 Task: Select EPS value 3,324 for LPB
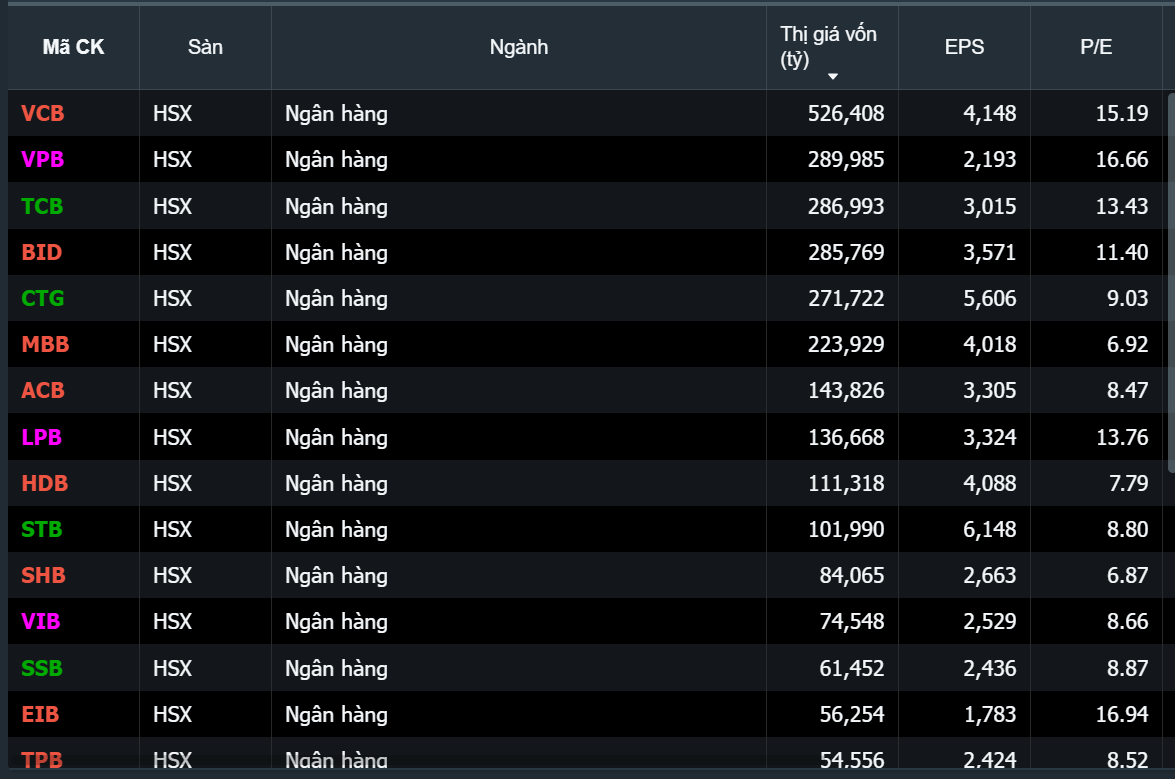click(x=990, y=437)
